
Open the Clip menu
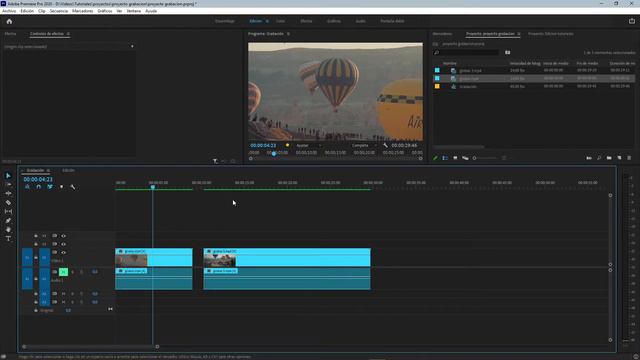click(x=42, y=11)
